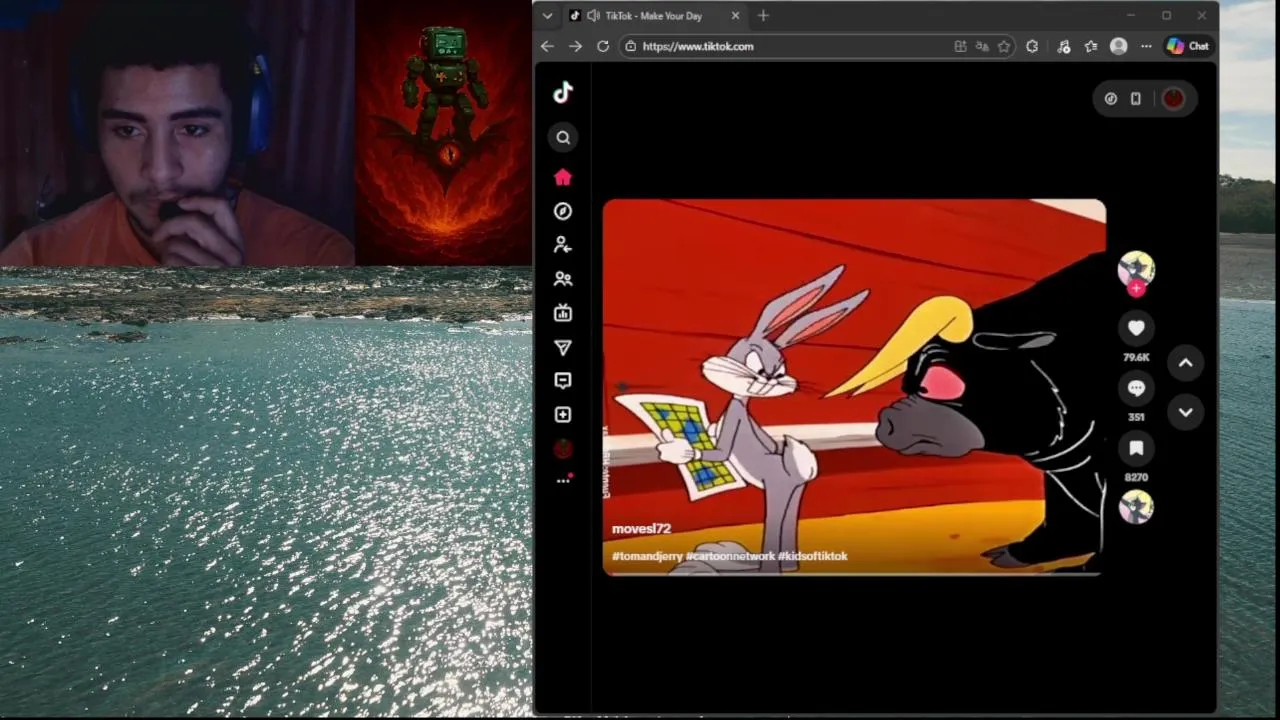The height and width of the screenshot is (720, 1280).
Task: Click Get Coins icon at top right
Action: (1110, 99)
